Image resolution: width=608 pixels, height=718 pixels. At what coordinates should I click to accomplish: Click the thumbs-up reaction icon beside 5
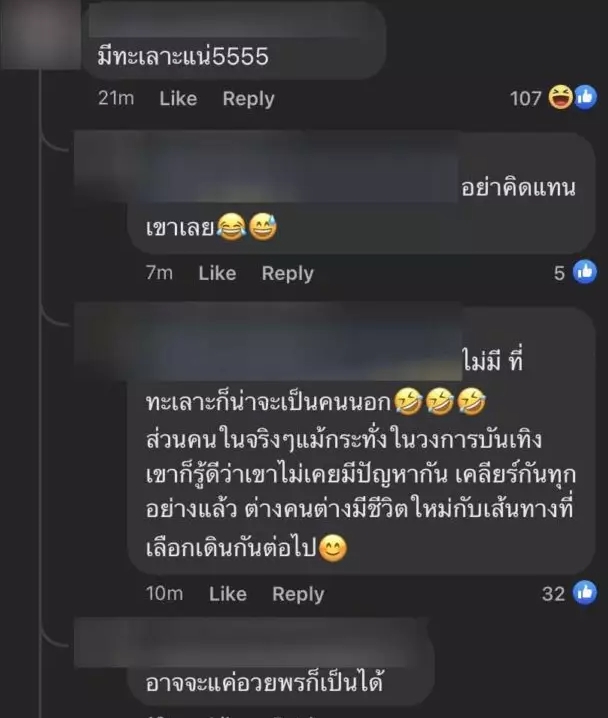pos(585,272)
